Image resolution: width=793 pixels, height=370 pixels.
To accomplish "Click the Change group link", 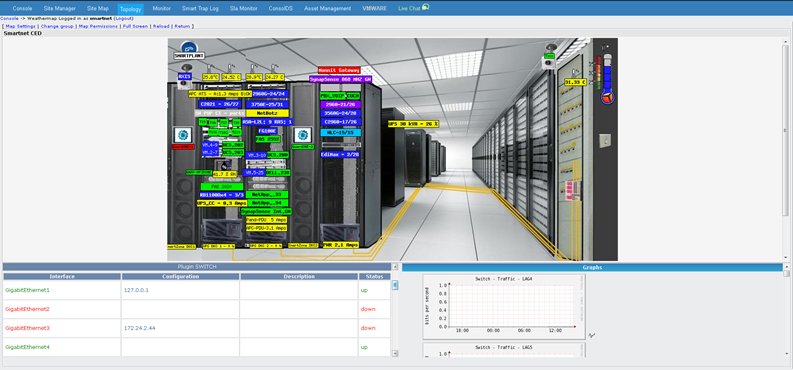I will pyautogui.click(x=57, y=26).
